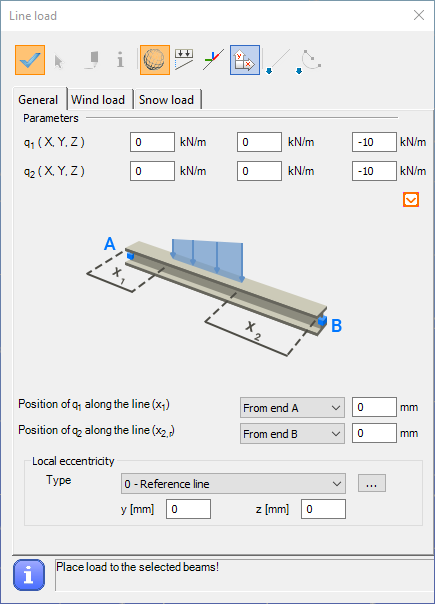Toggle the global sphere coordinate icon
This screenshot has width=435, height=604.
(155, 60)
